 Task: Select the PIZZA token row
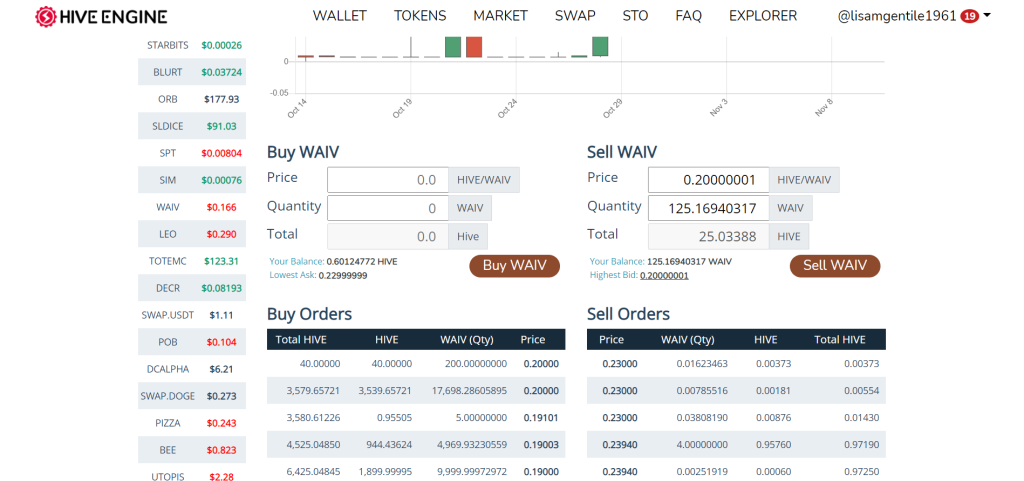coord(192,423)
